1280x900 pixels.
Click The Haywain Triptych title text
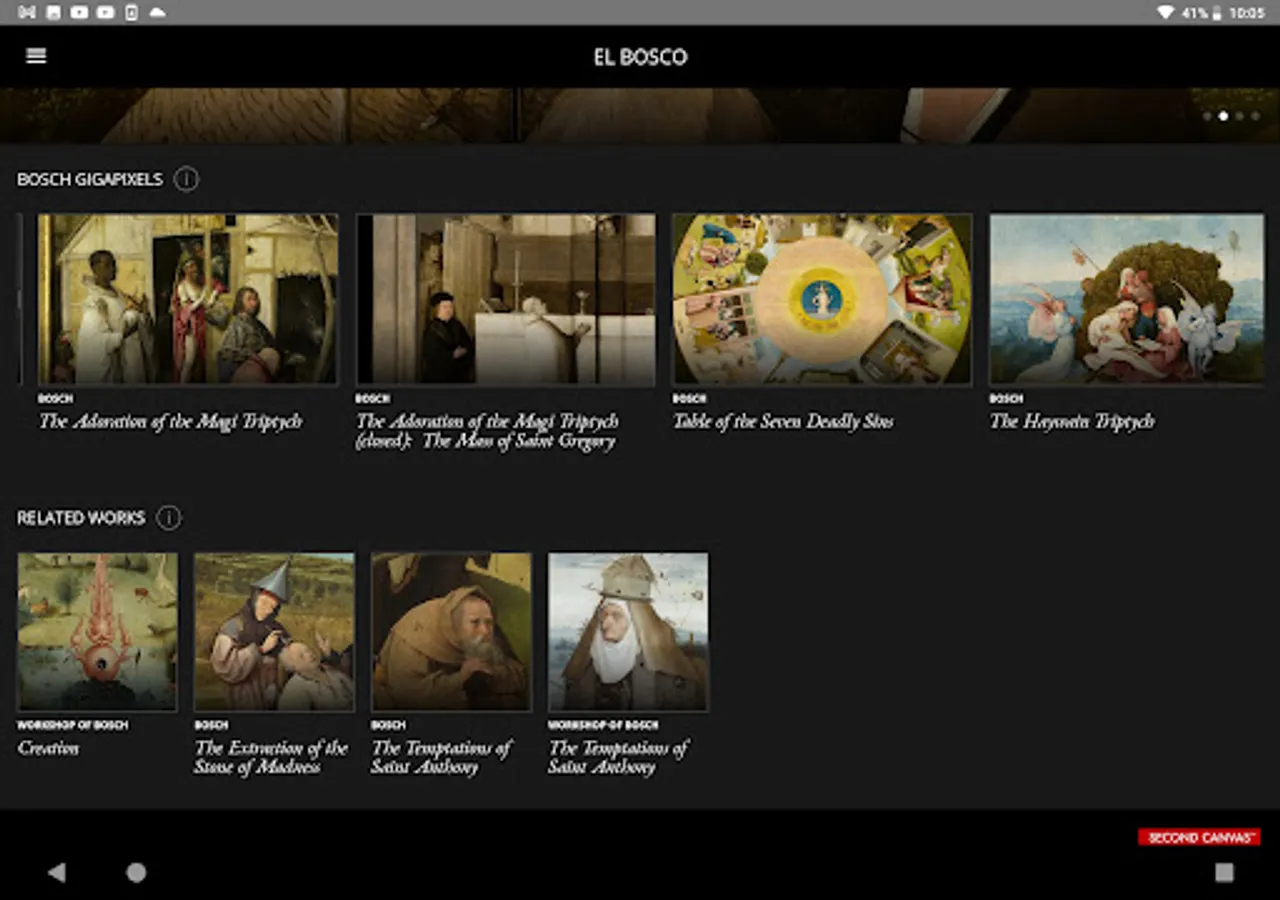[1072, 422]
